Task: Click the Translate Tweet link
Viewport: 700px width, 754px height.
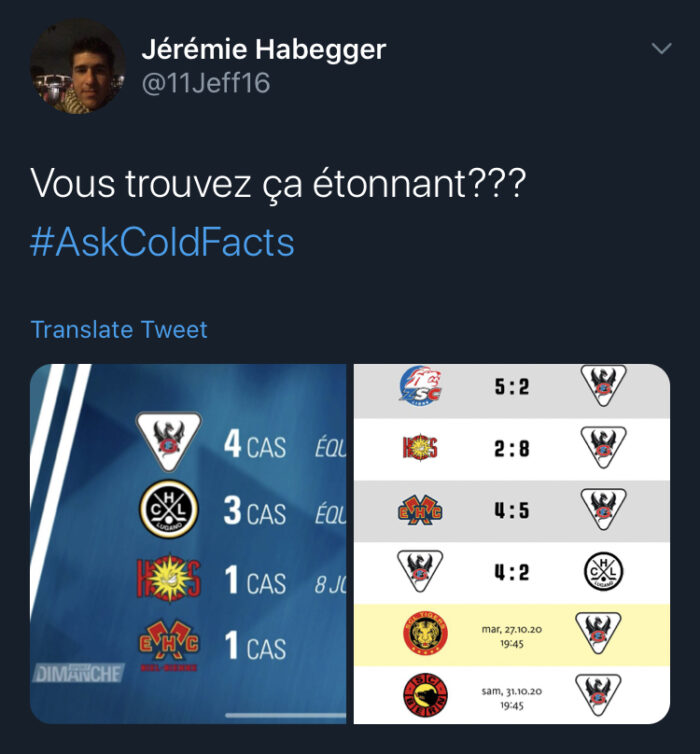Action: tap(119, 330)
